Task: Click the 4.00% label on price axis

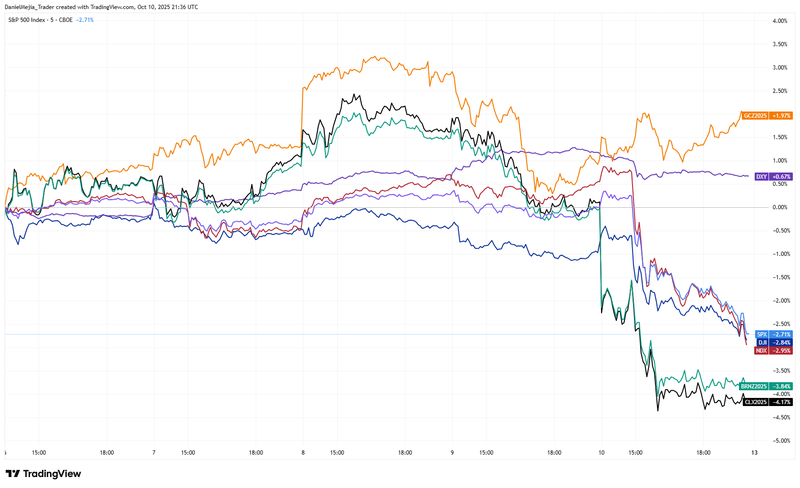Action: point(775,20)
